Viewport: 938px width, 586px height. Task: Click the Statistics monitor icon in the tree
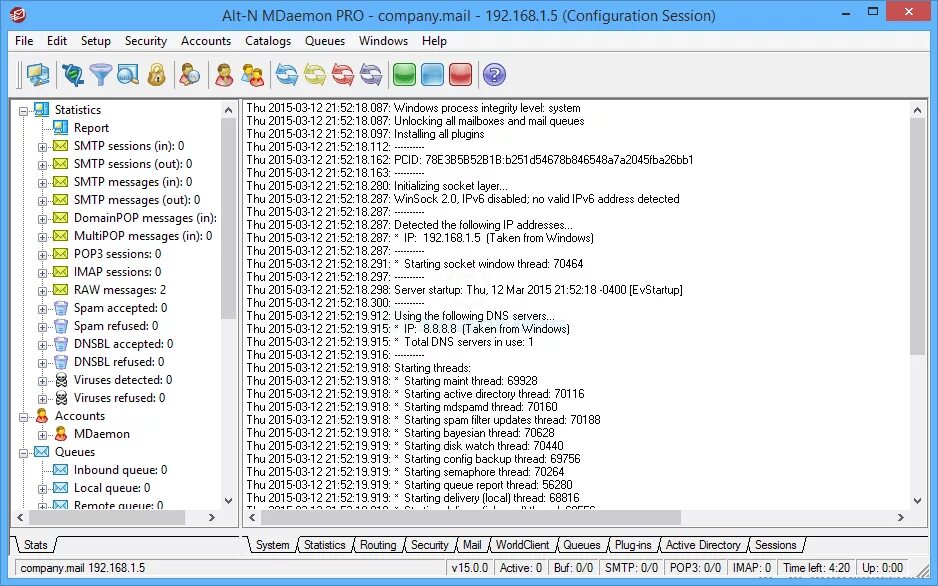[x=41, y=109]
